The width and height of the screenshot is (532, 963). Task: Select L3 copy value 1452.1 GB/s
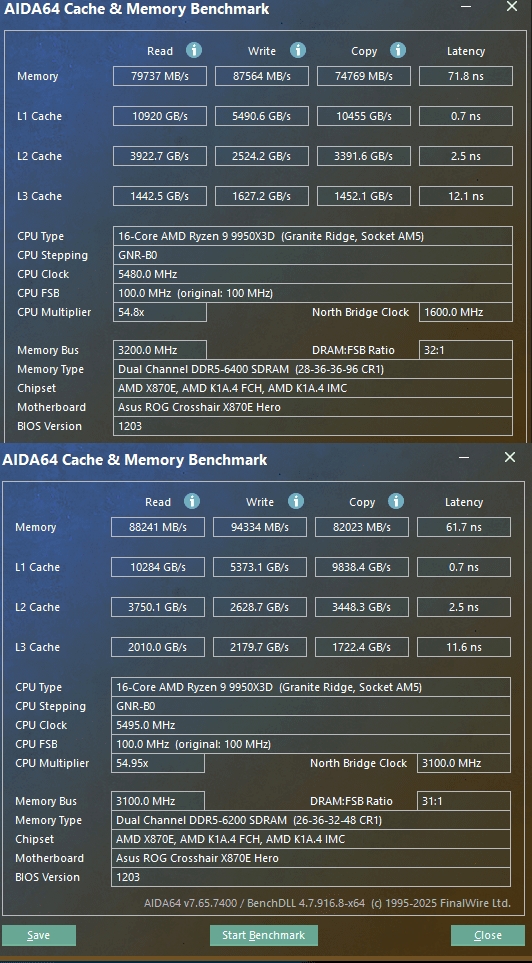tap(364, 196)
